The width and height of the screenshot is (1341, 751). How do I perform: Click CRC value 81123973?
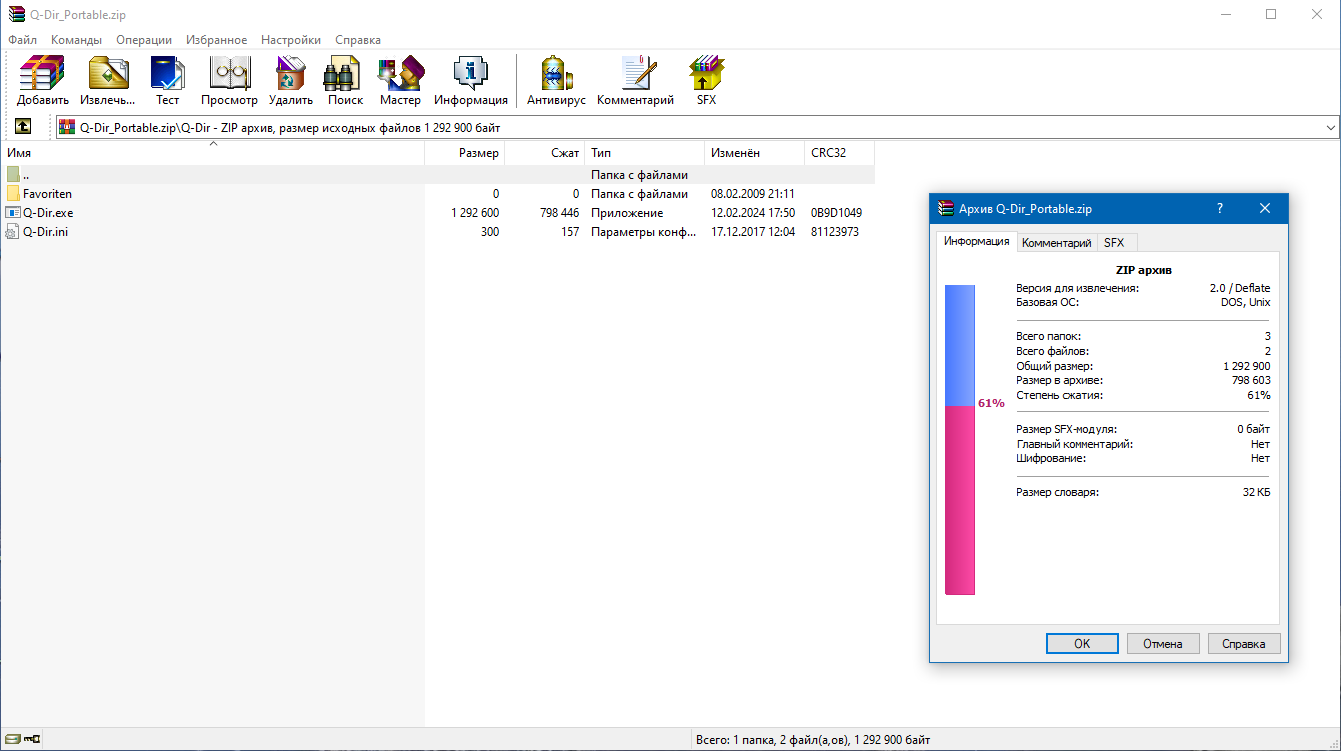[x=835, y=232]
